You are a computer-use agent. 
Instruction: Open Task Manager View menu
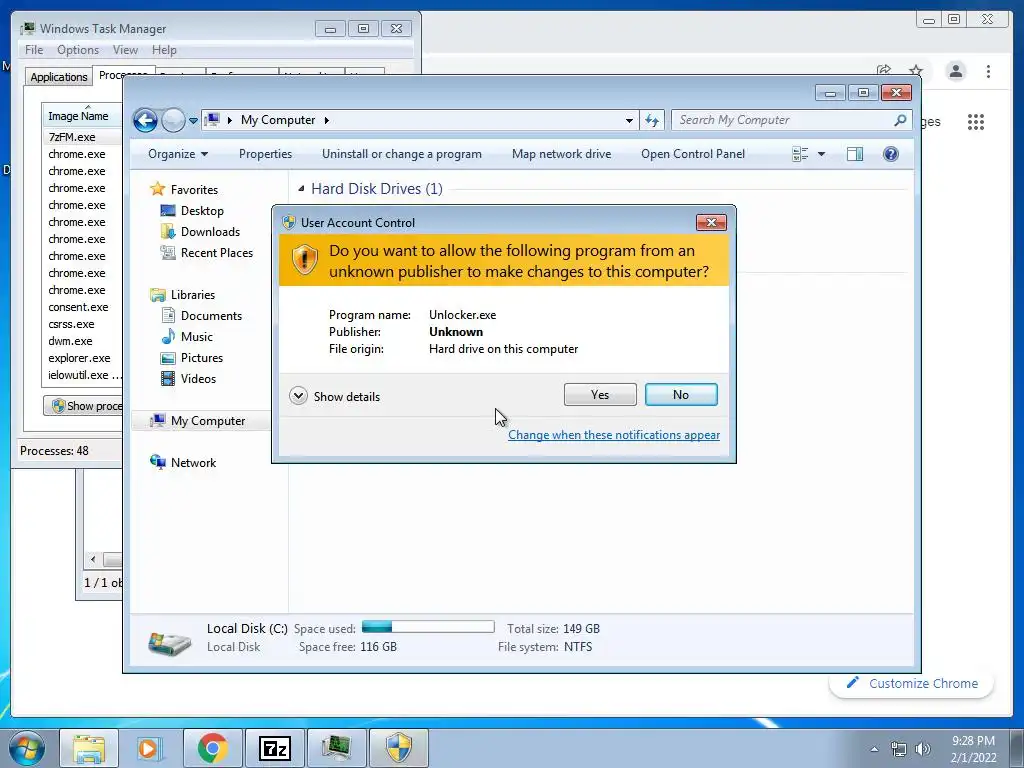(x=125, y=50)
